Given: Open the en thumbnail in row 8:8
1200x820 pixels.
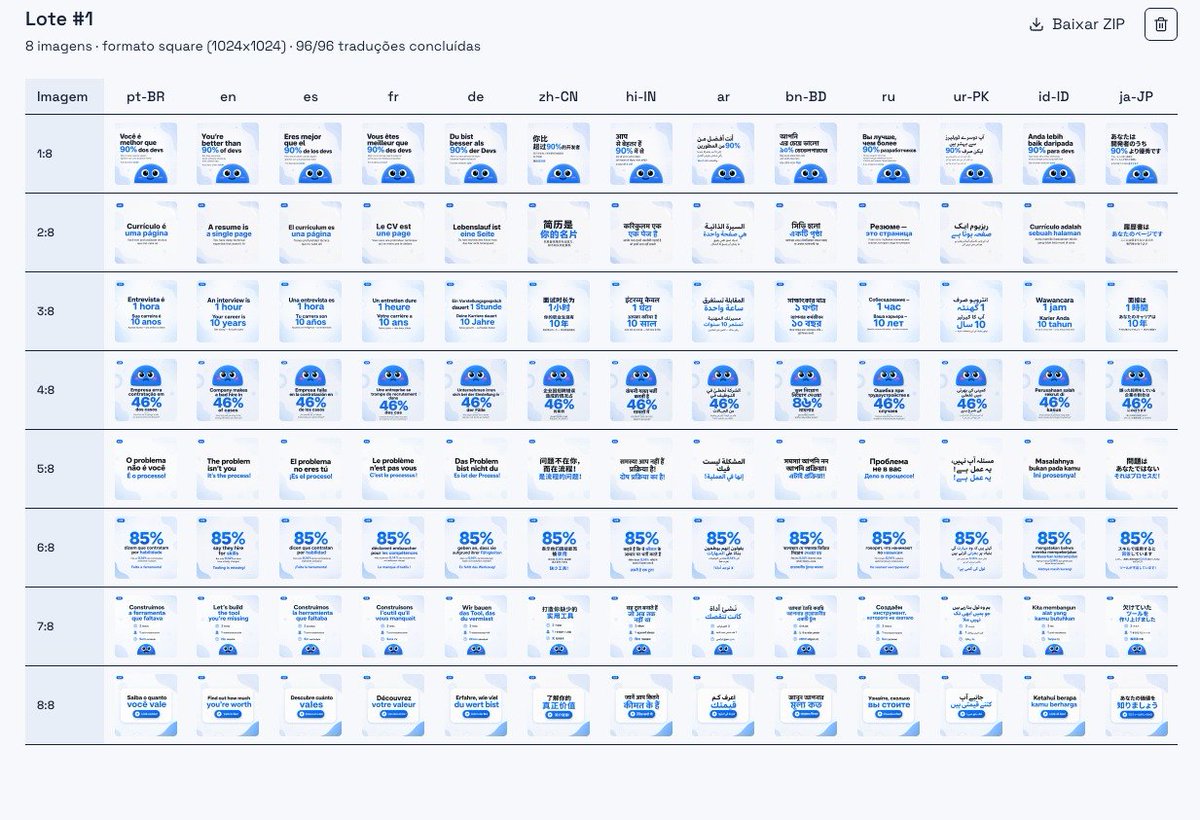Looking at the screenshot, I should (228, 706).
